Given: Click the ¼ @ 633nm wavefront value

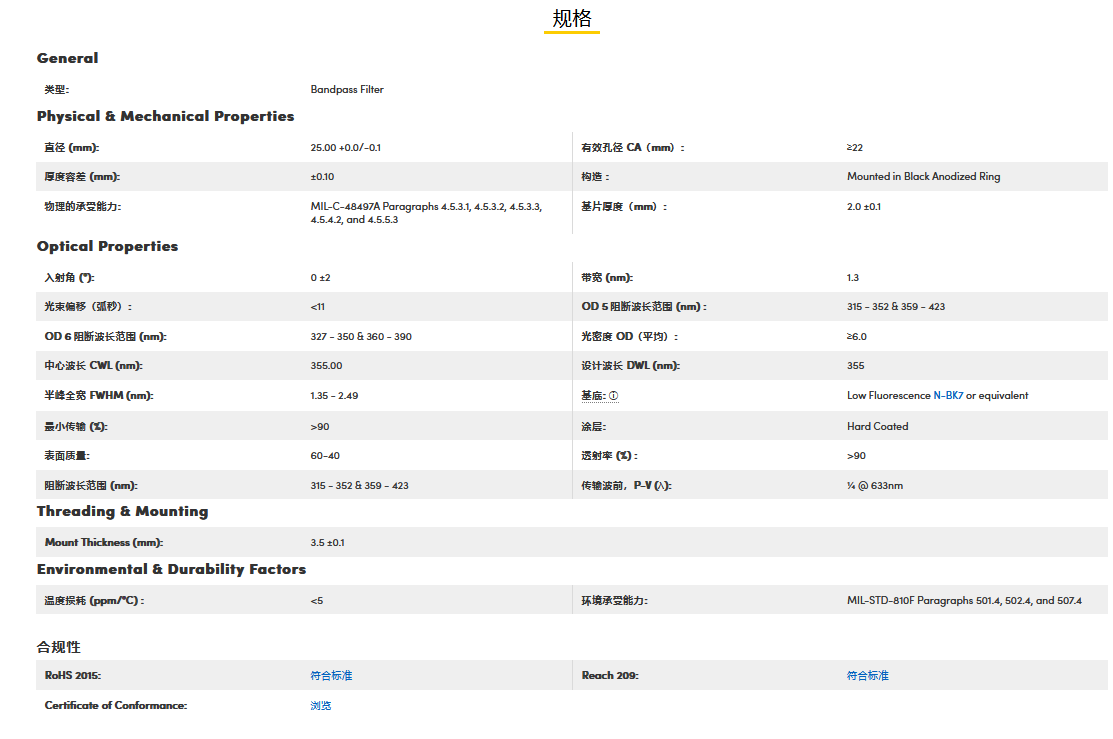Looking at the screenshot, I should click(874, 486).
